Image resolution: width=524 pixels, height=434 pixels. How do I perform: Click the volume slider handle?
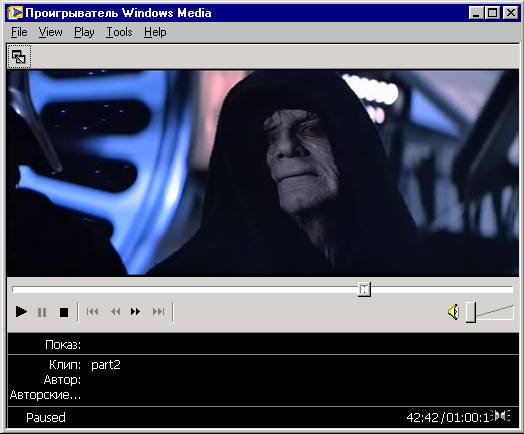471,312
